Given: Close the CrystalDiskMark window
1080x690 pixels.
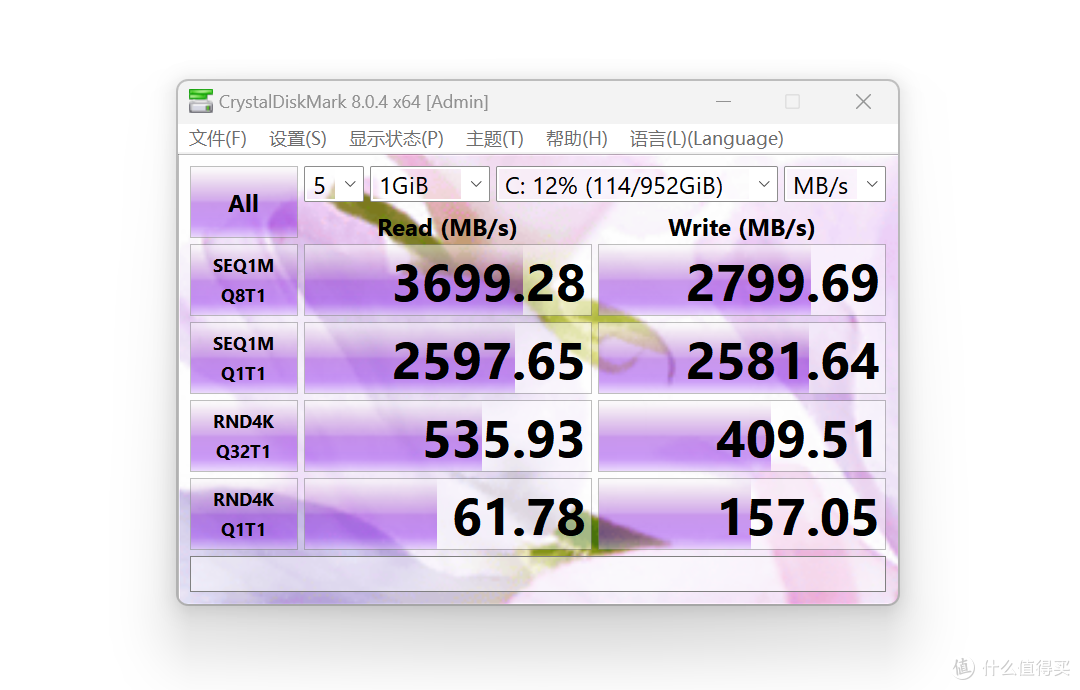Looking at the screenshot, I should [863, 102].
